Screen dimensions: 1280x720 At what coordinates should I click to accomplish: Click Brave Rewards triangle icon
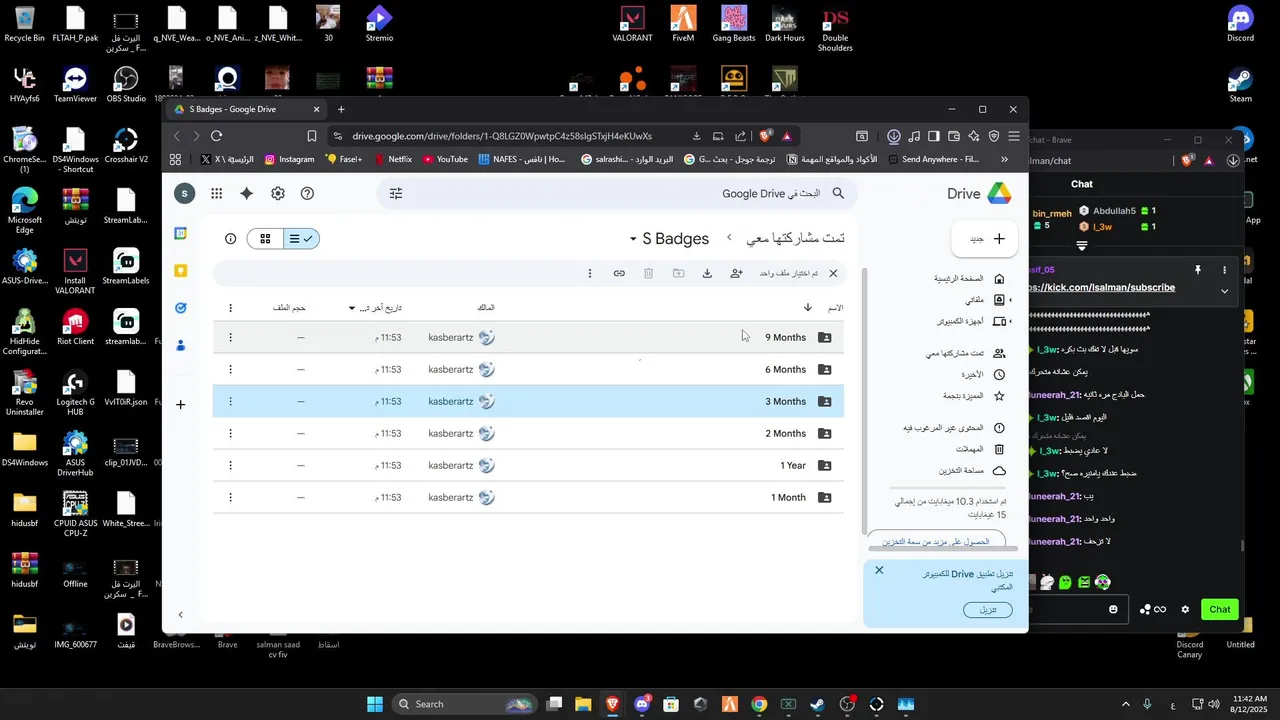click(x=787, y=136)
